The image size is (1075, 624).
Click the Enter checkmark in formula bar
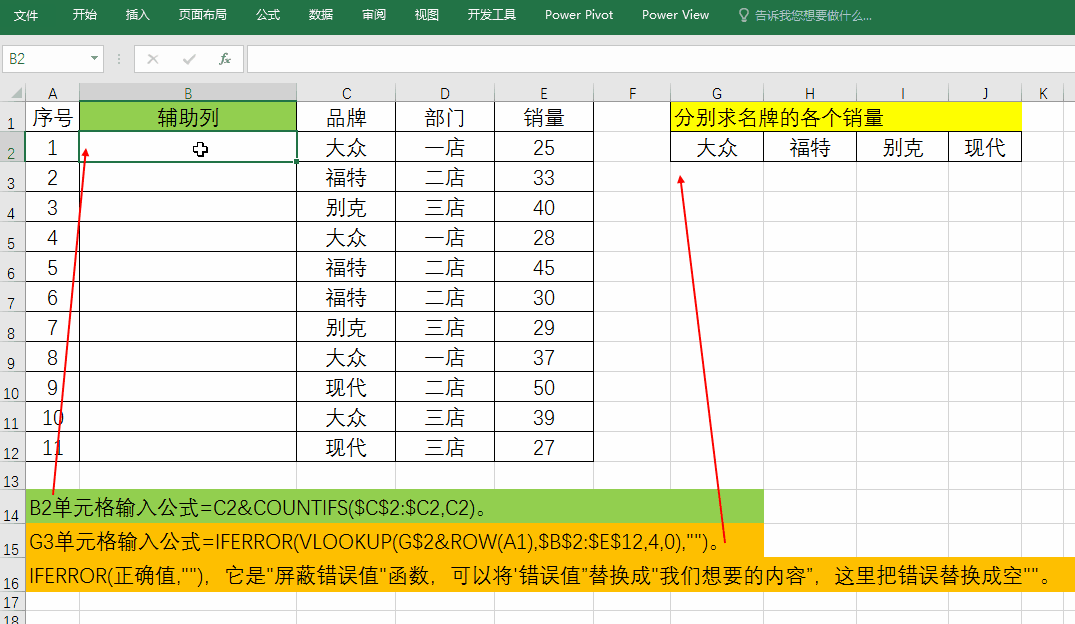[x=189, y=59]
